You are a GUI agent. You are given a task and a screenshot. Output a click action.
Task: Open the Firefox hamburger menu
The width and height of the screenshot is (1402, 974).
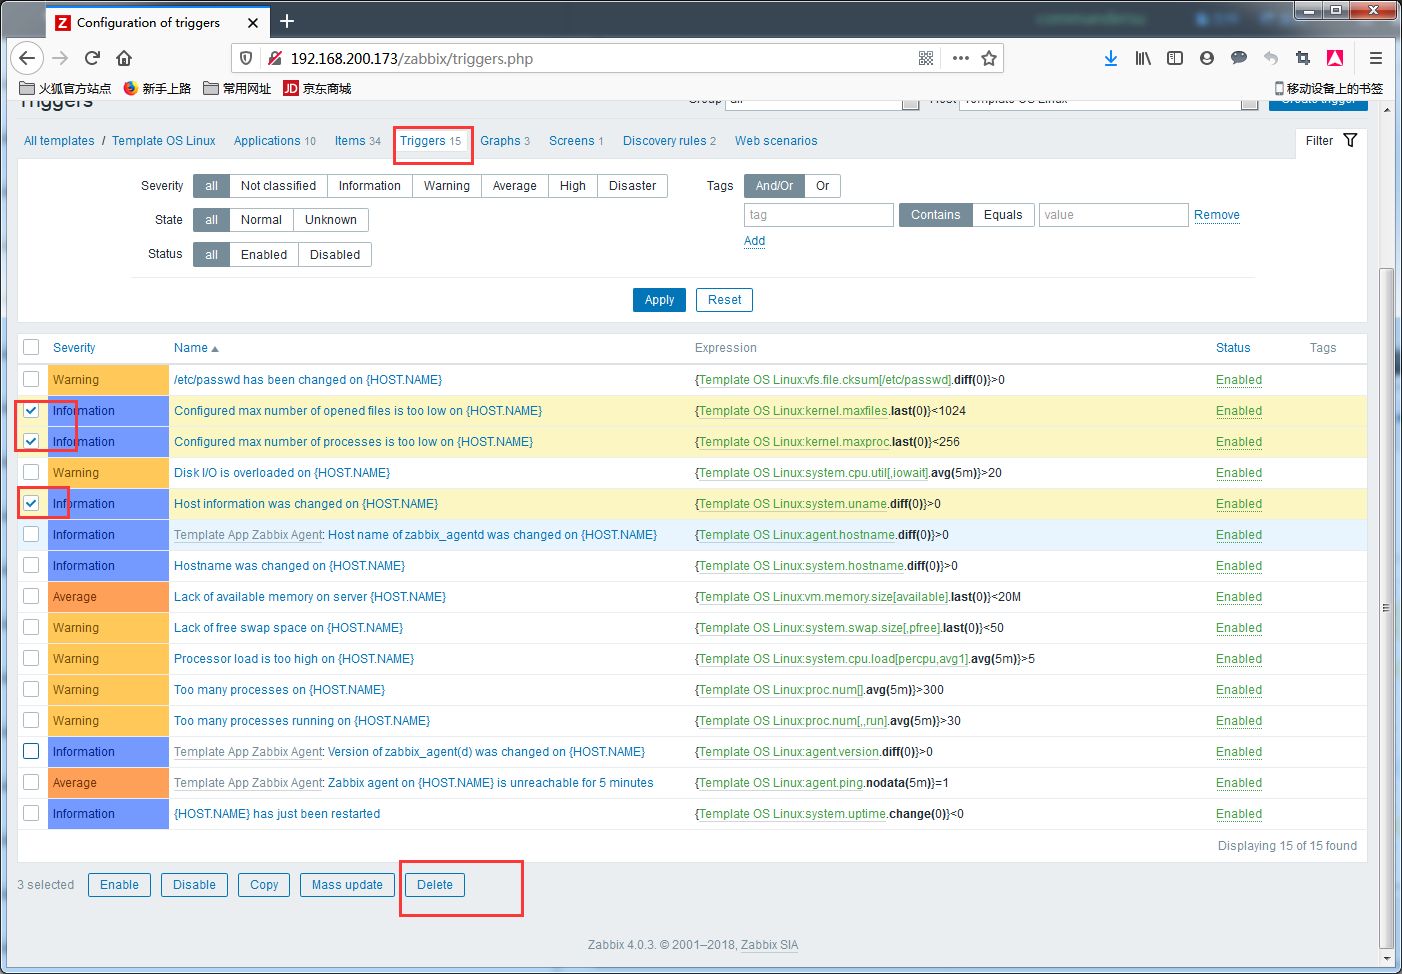click(x=1376, y=58)
